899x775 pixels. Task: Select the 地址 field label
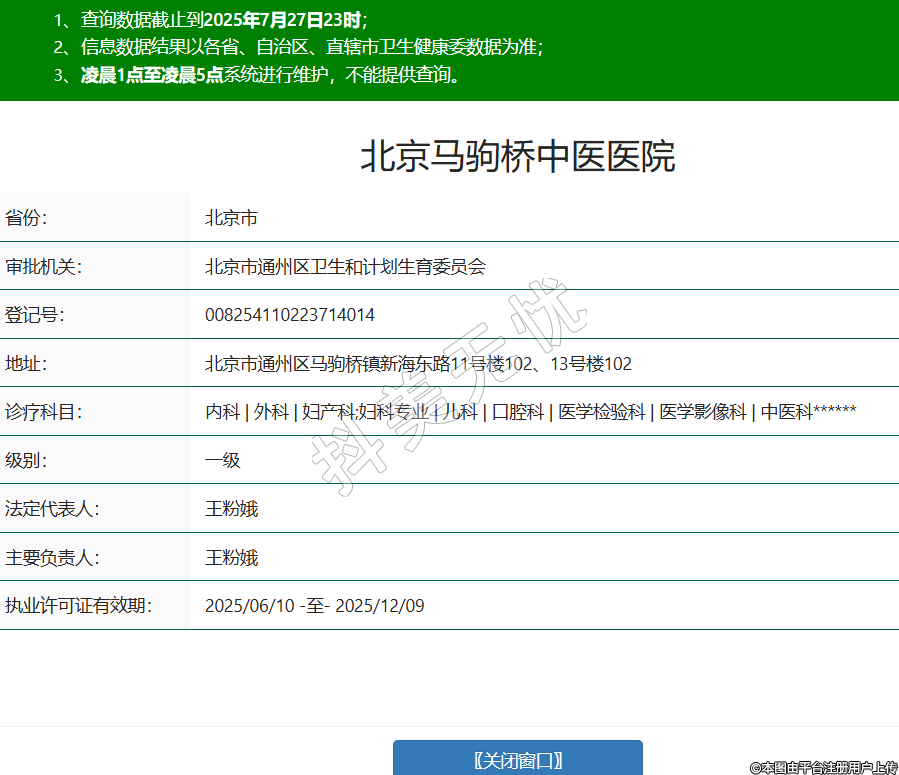[27, 364]
